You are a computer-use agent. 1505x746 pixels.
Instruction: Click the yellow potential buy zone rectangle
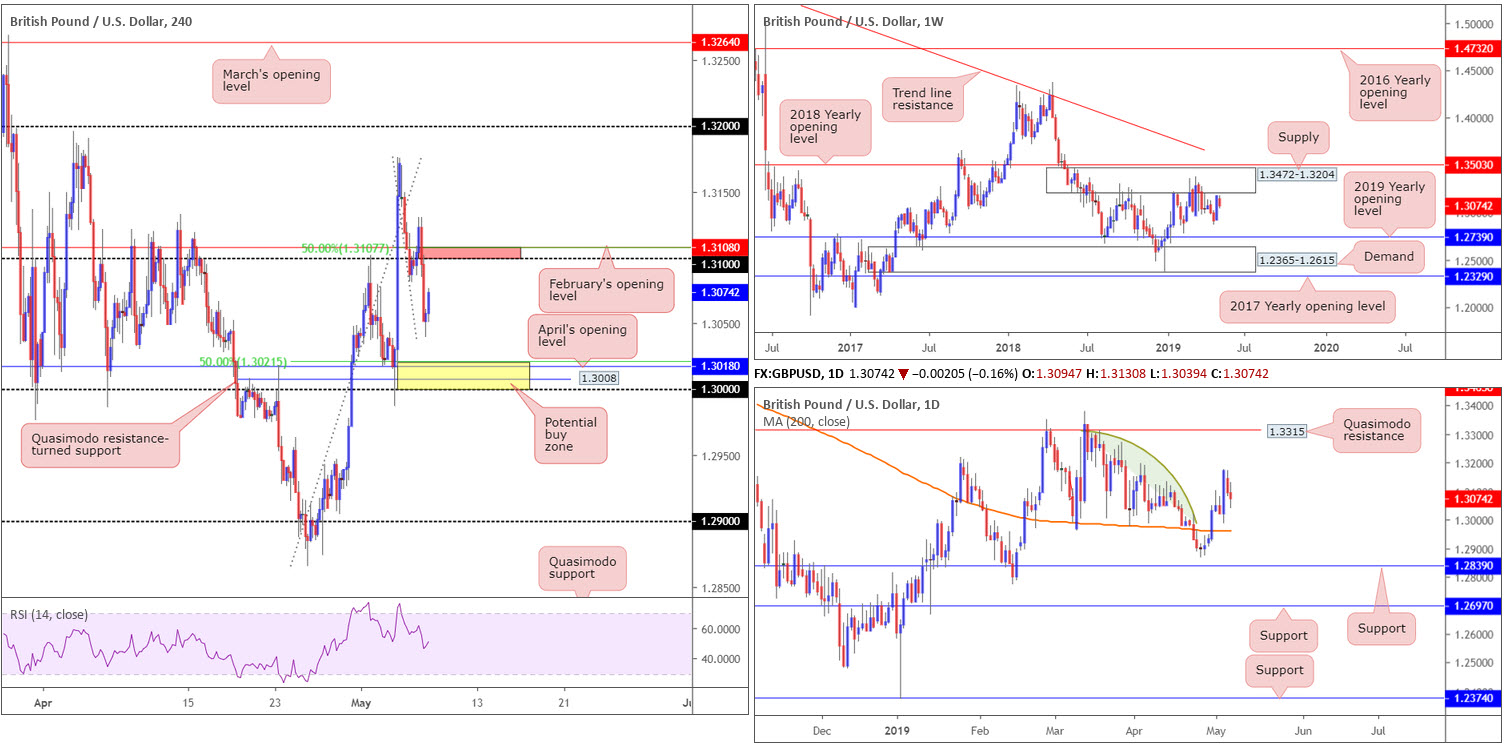[x=463, y=375]
